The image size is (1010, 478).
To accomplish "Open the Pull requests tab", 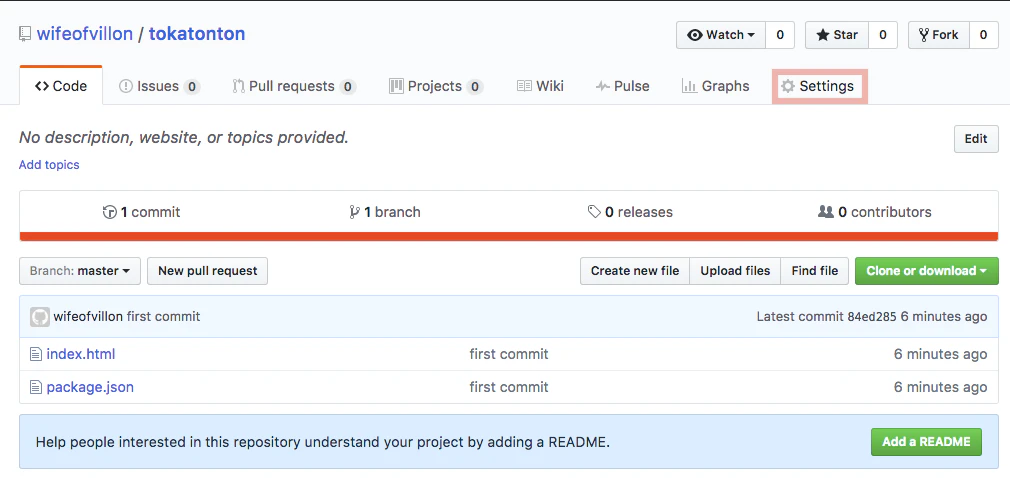I will (294, 86).
